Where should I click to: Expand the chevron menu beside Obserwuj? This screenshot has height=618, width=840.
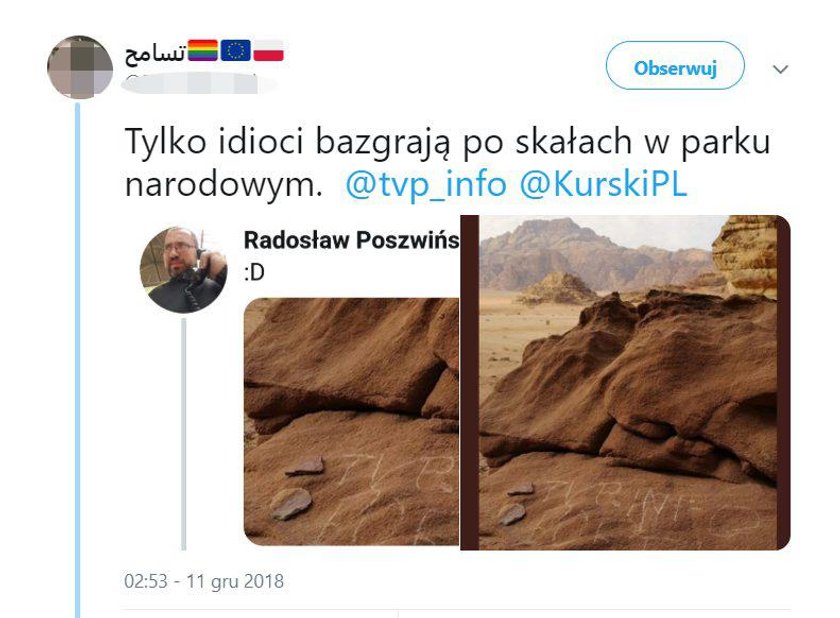[x=780, y=69]
